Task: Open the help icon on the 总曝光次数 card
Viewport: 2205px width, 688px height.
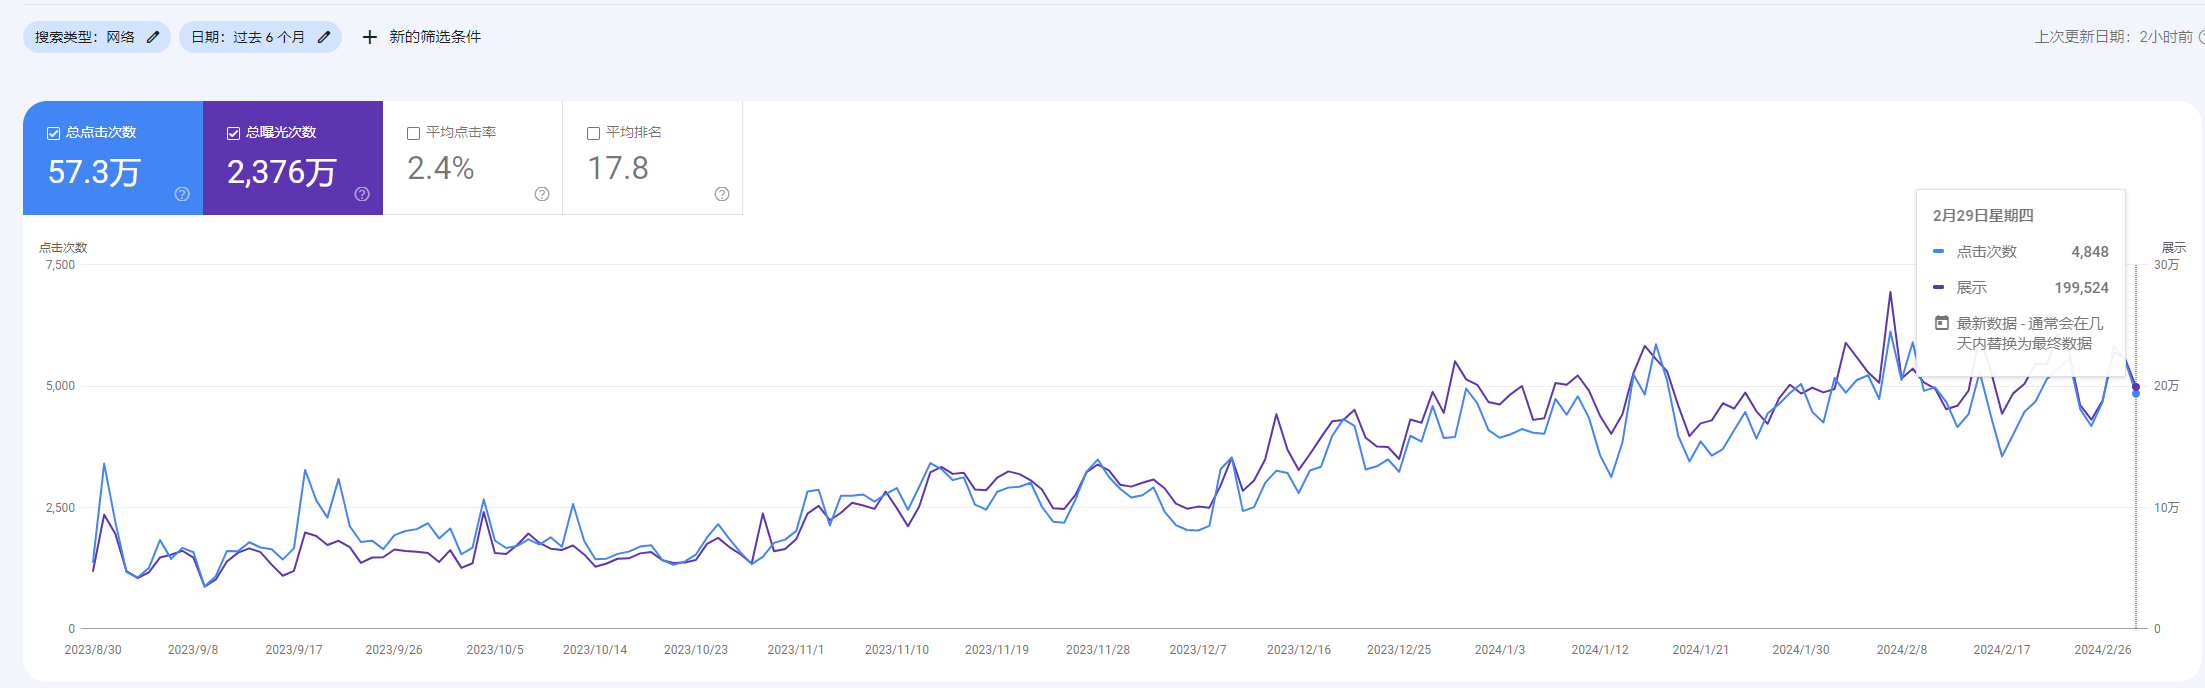Action: click(x=362, y=194)
